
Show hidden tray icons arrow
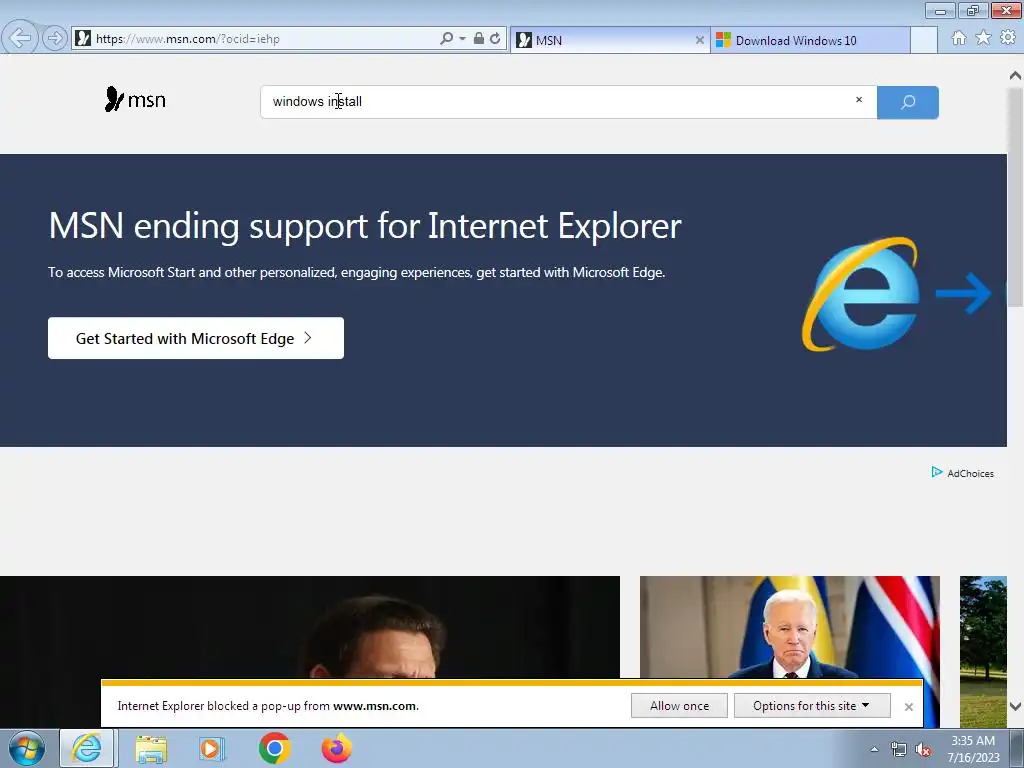click(874, 749)
